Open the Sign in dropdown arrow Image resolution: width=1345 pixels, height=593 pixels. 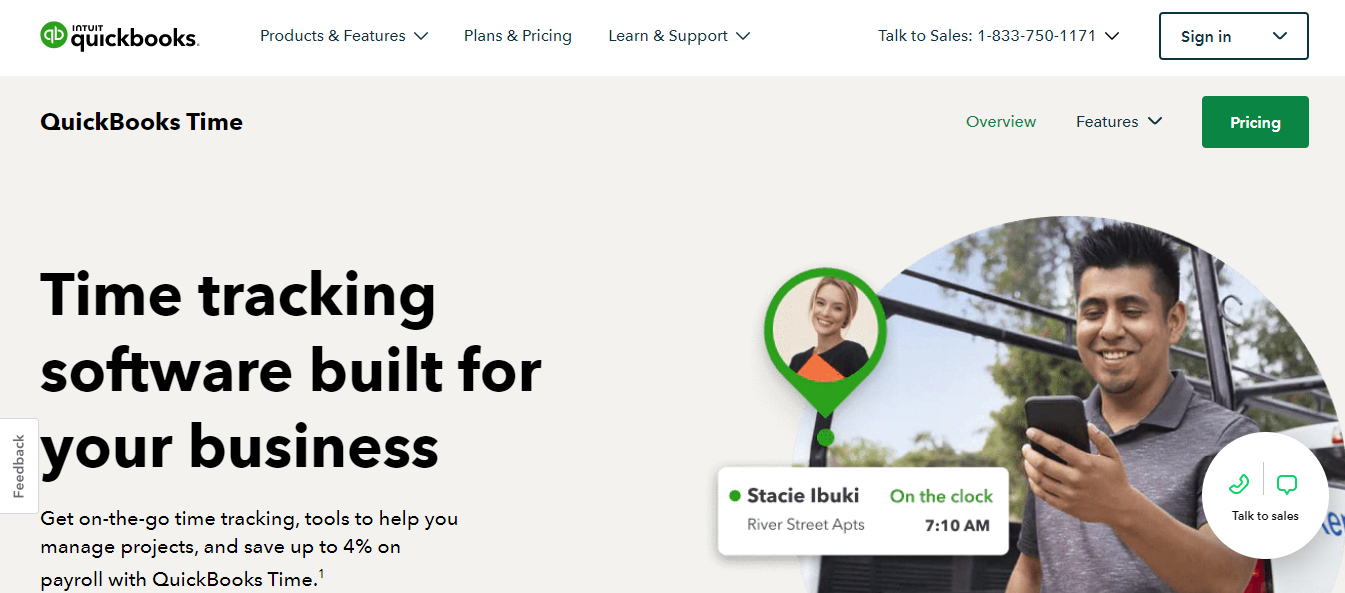click(1280, 36)
